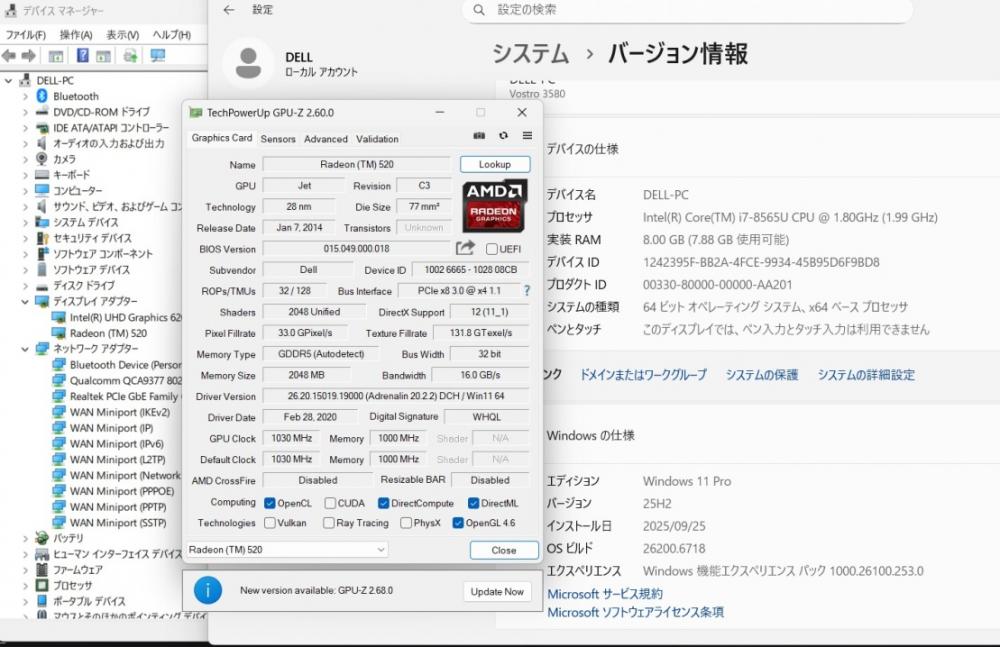This screenshot has height=647, width=1000.
Task: Open the Radeon (TM) 520 GPU dropdown
Action: point(288,550)
